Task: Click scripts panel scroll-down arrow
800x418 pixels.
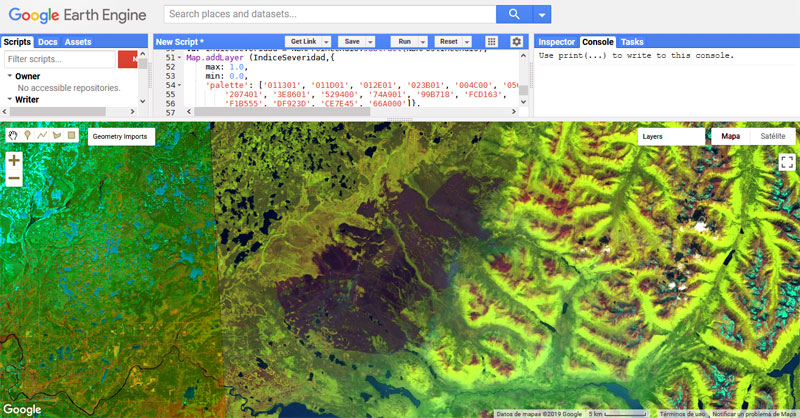Action: (x=143, y=101)
